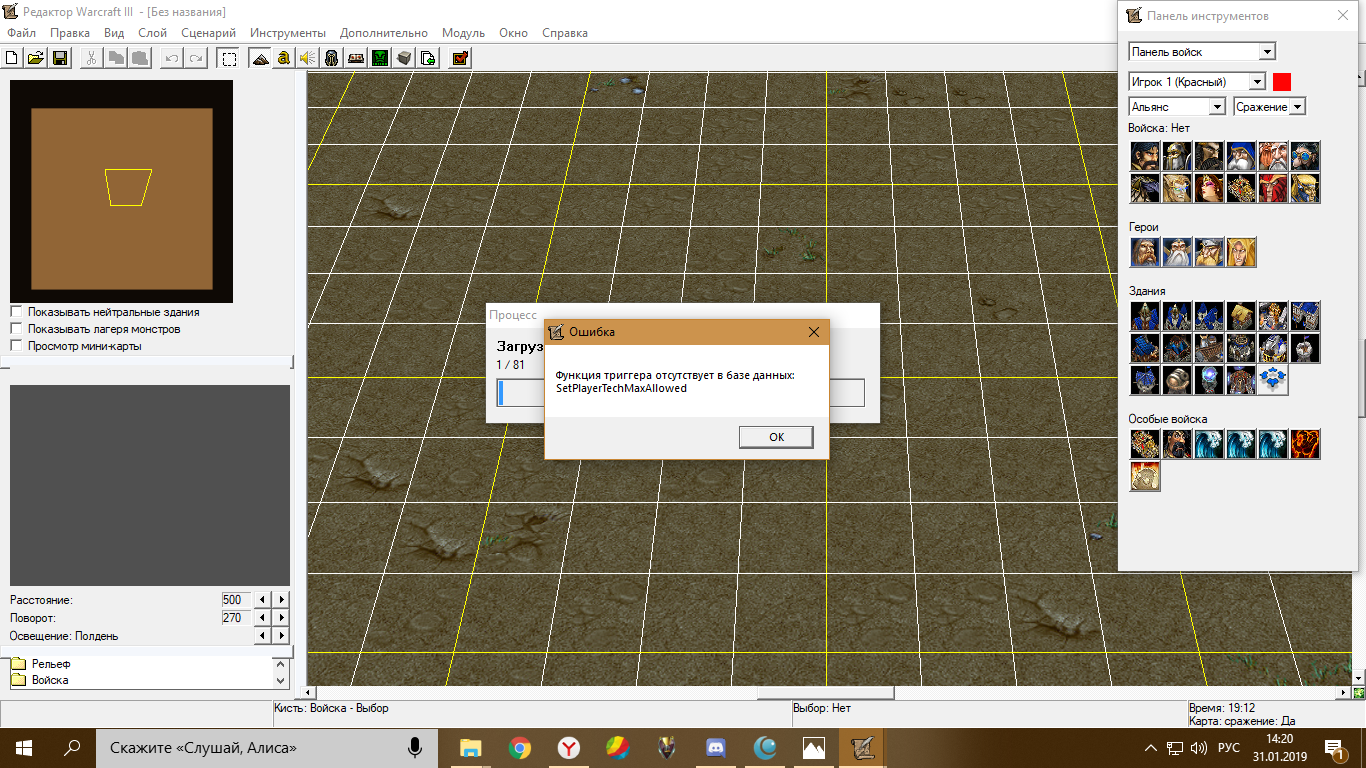Screen dimensions: 1366x768
Task: Choose the Archmage hero icon
Action: coord(1177,252)
